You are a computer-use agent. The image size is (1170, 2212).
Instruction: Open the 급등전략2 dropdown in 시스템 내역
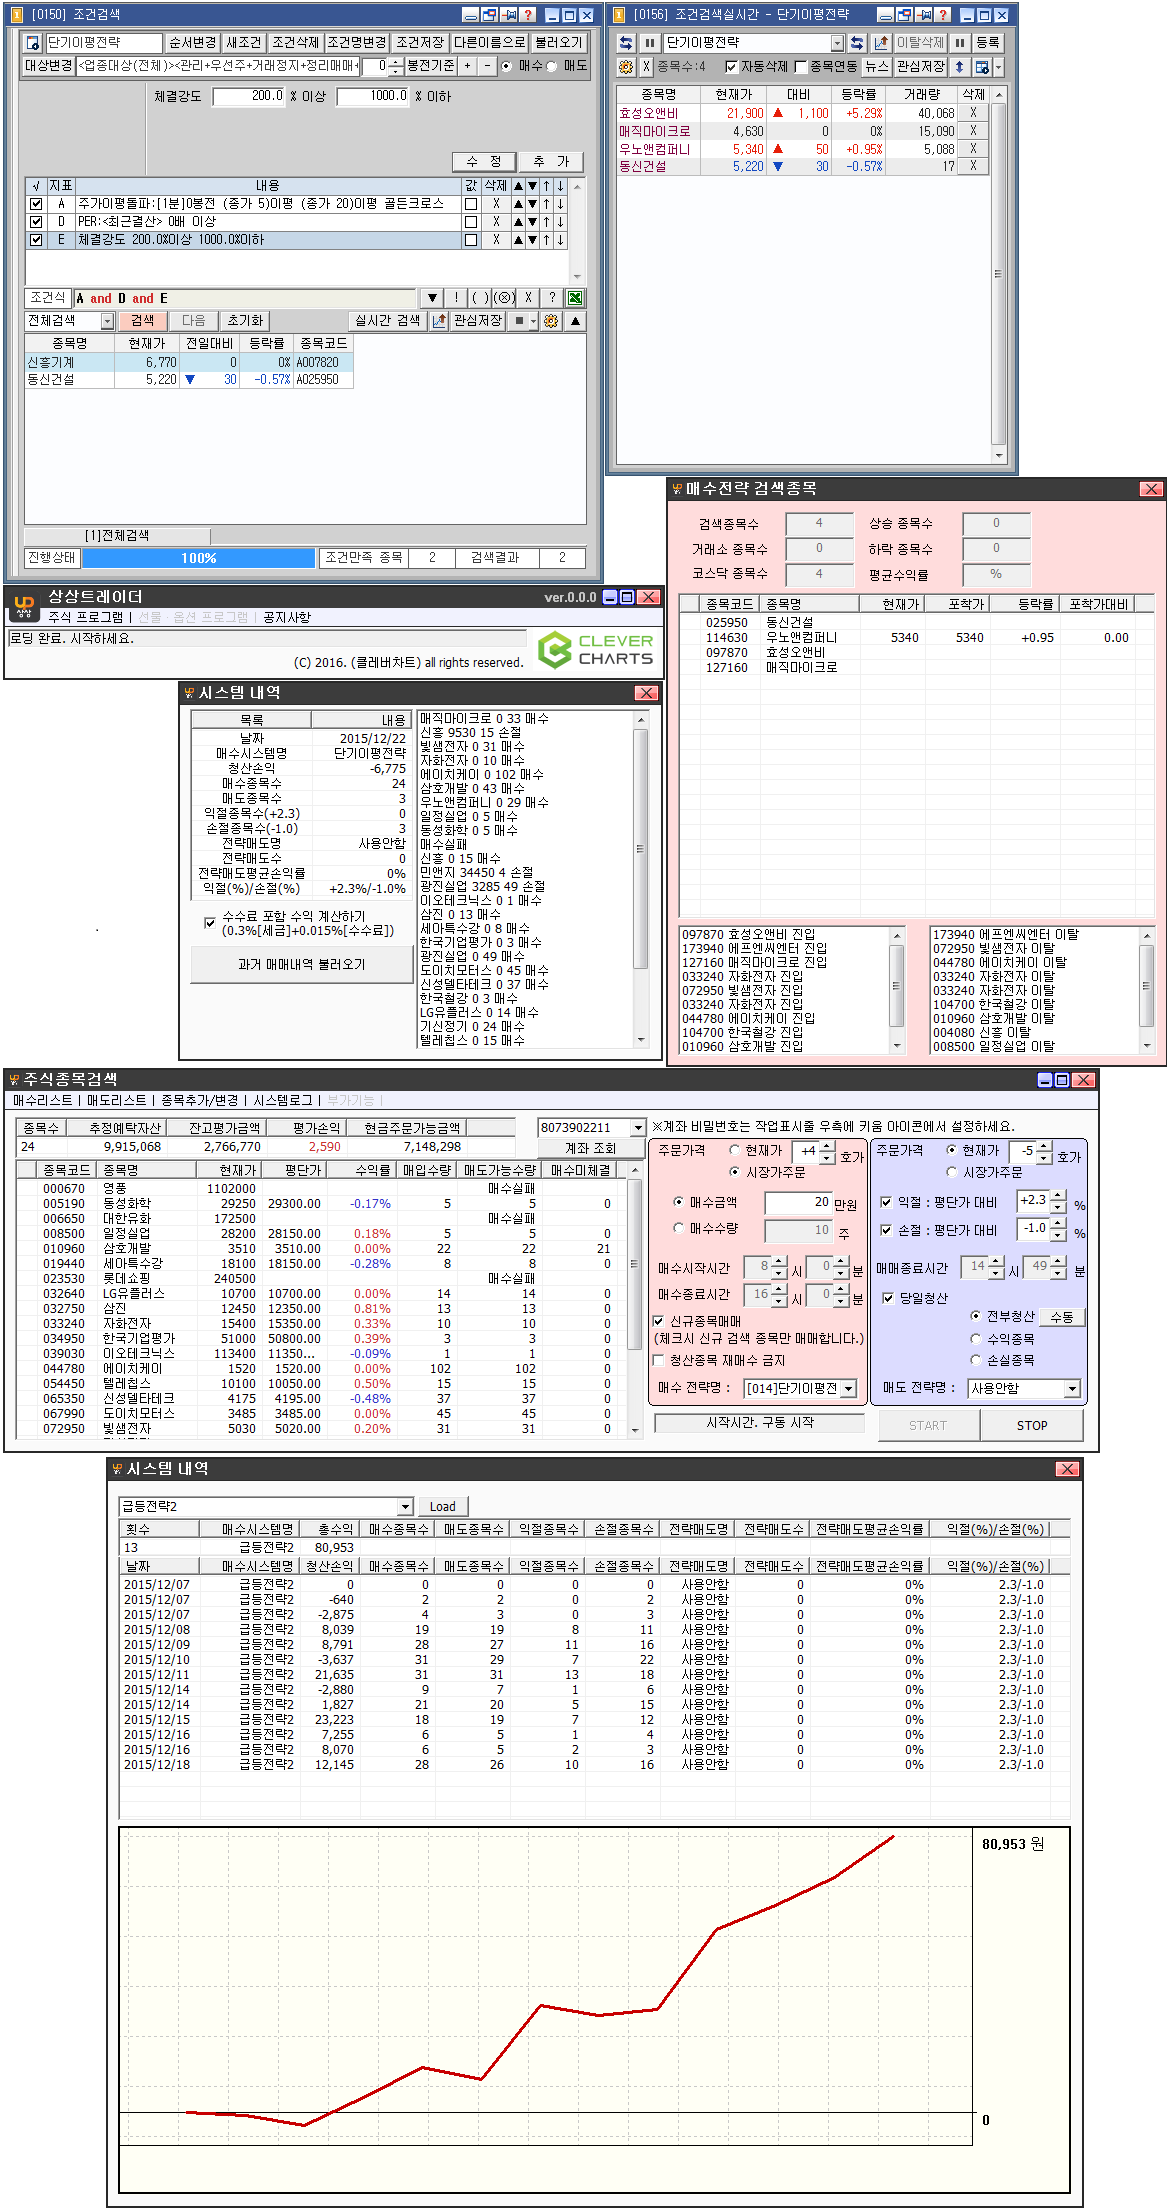pos(405,1506)
